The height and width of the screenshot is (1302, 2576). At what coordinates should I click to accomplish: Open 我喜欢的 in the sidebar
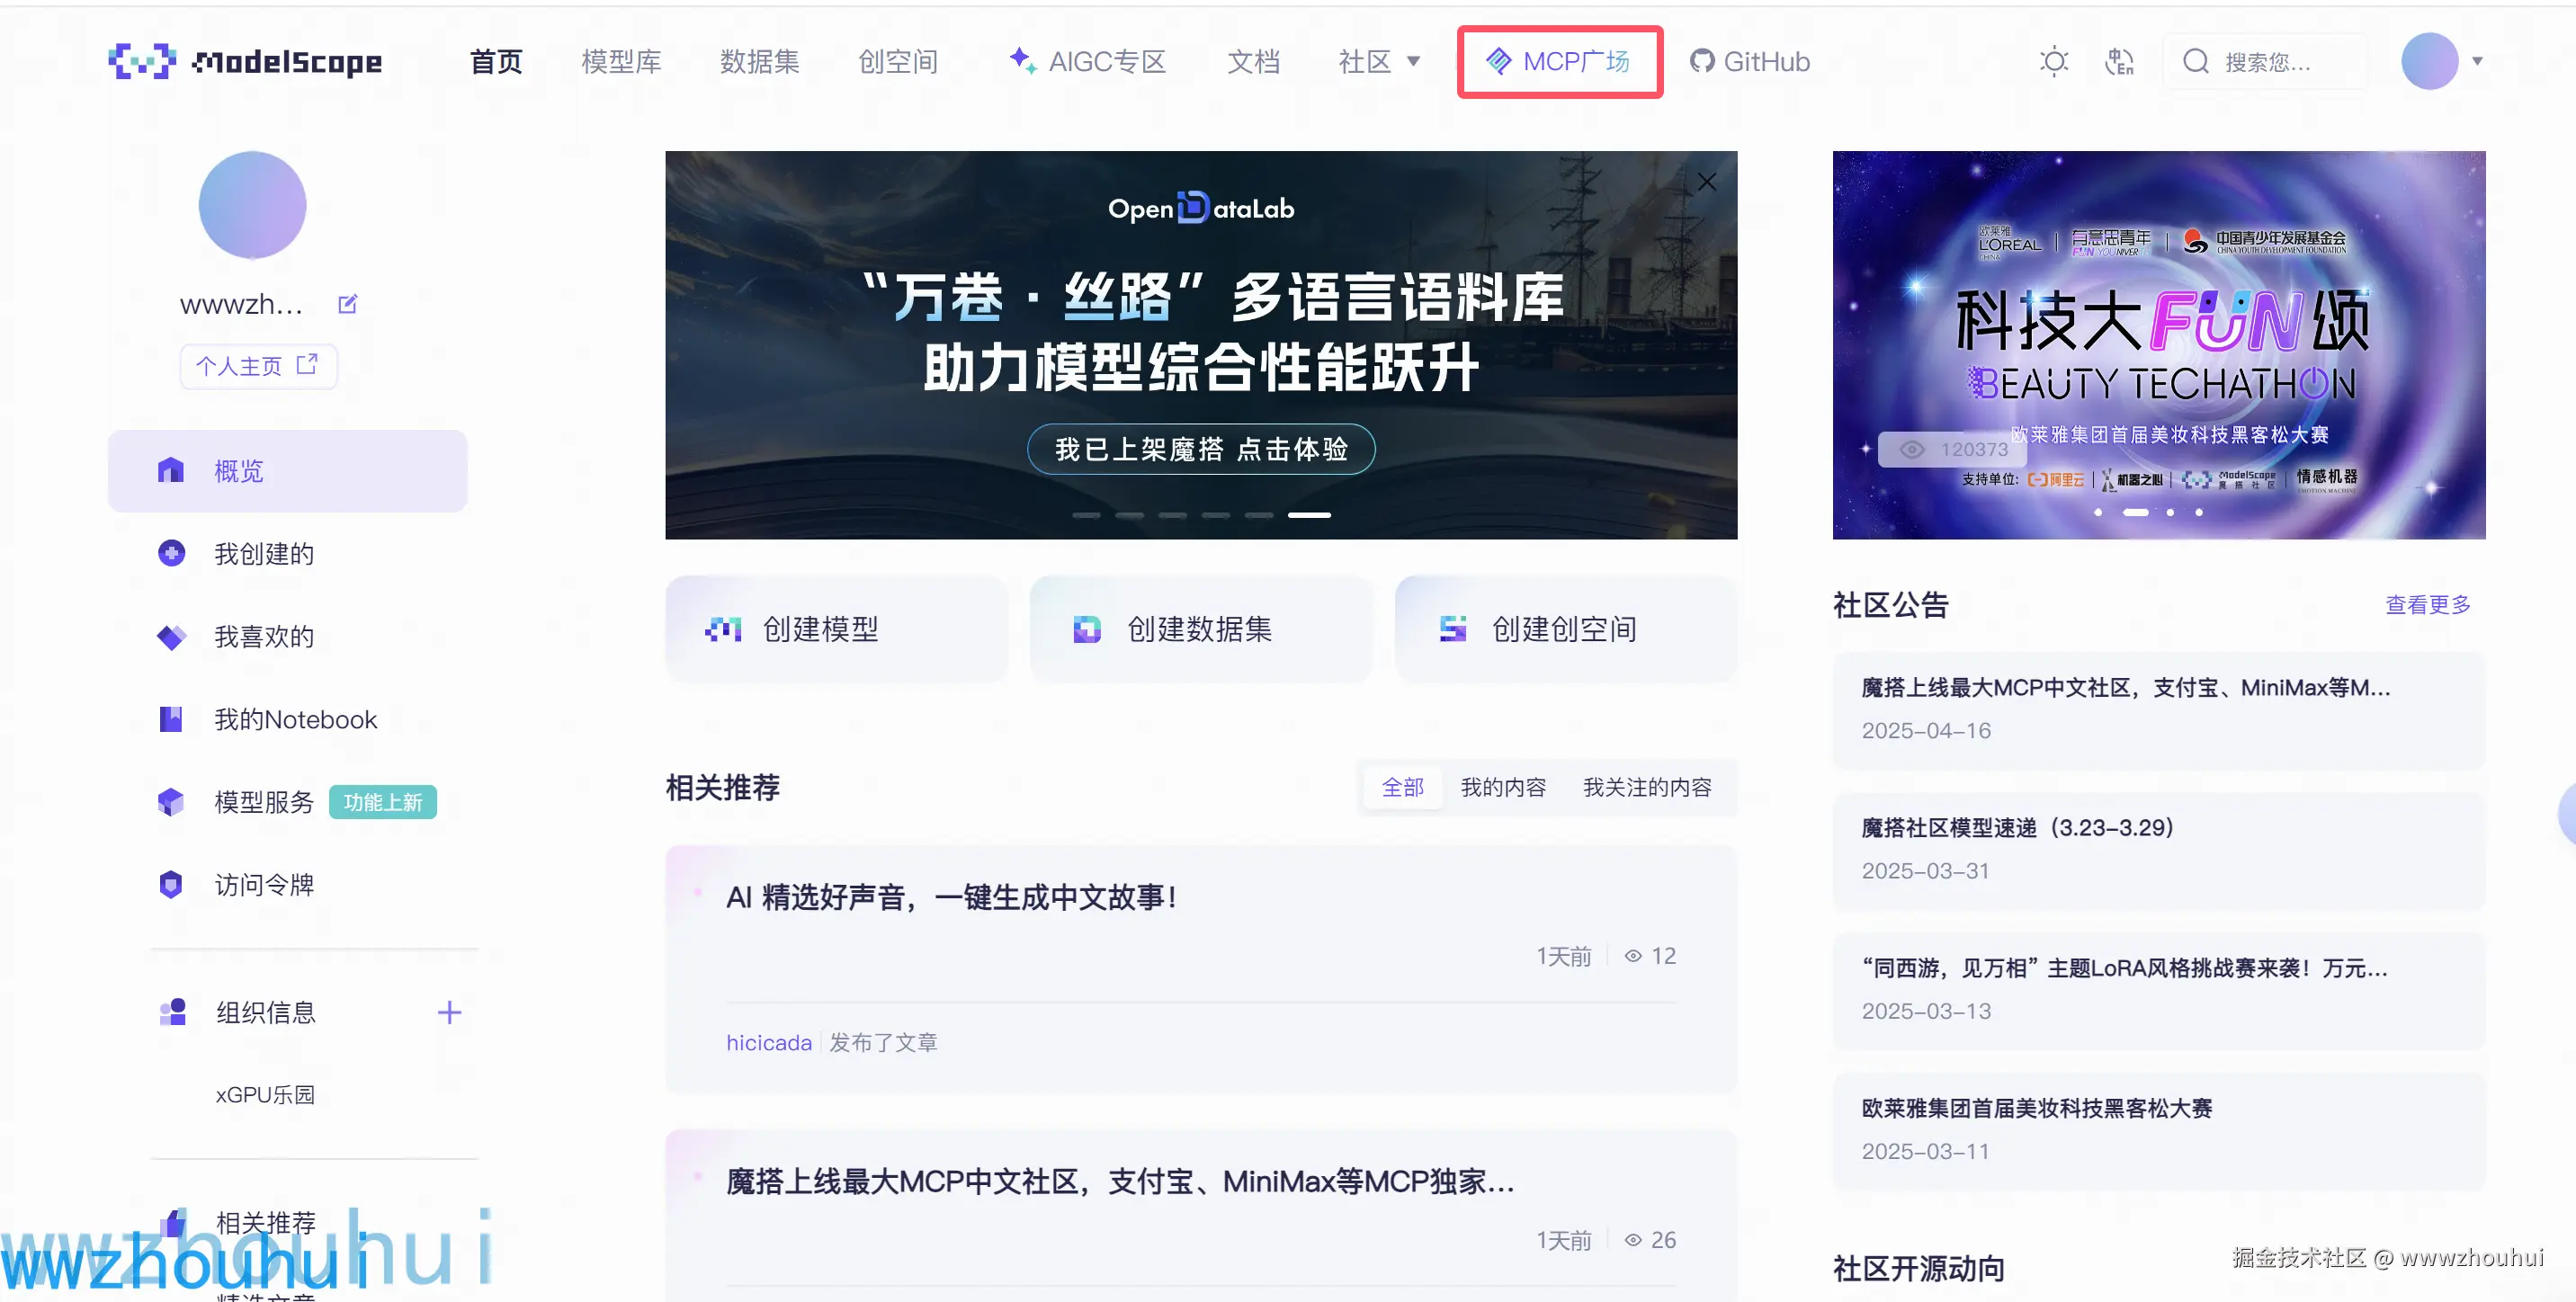point(263,636)
